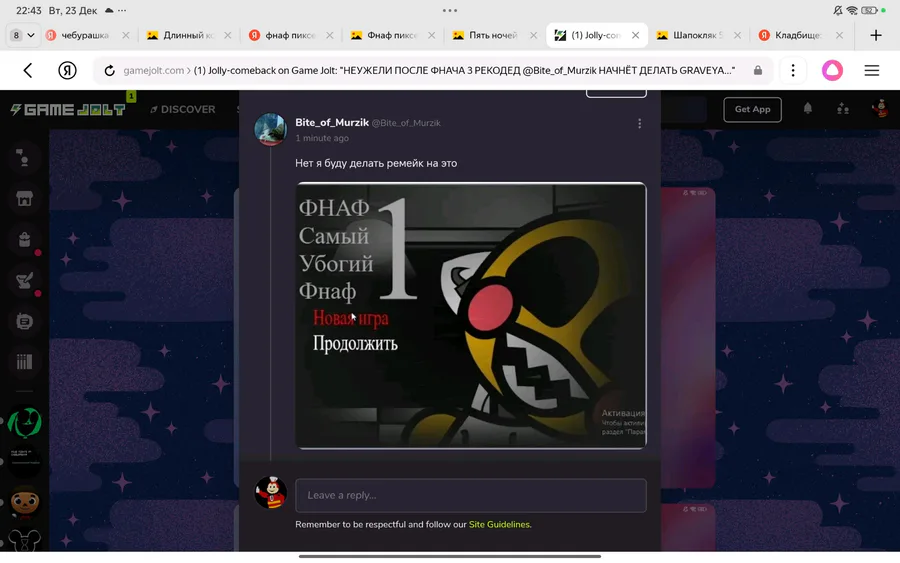This screenshot has width=900, height=563.
Task: Go back with the browser back arrow
Action: 28,71
